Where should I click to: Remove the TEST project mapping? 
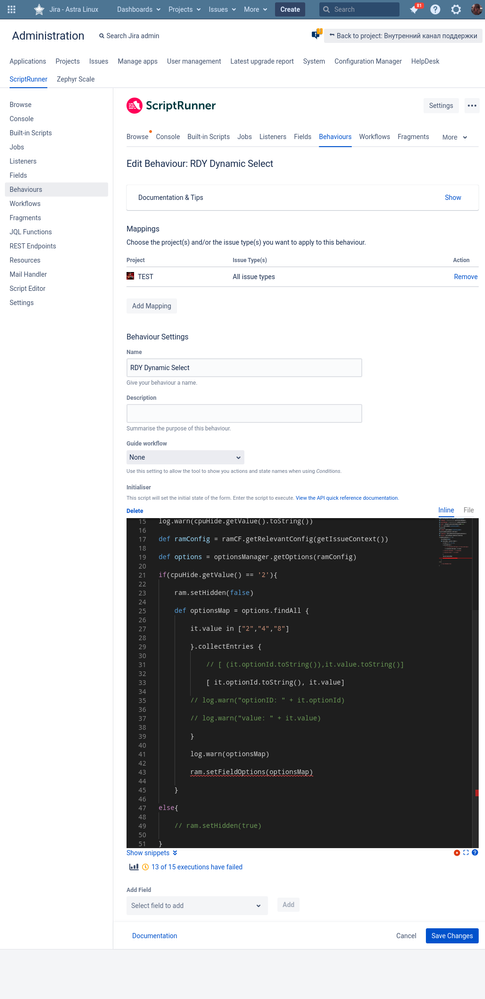point(465,277)
